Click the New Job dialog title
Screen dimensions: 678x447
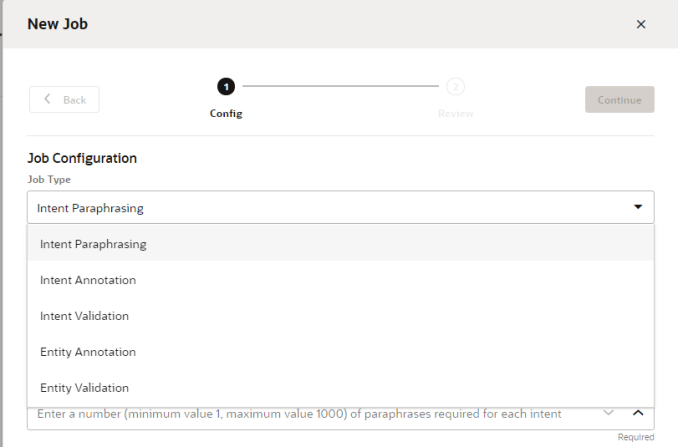pos(58,24)
